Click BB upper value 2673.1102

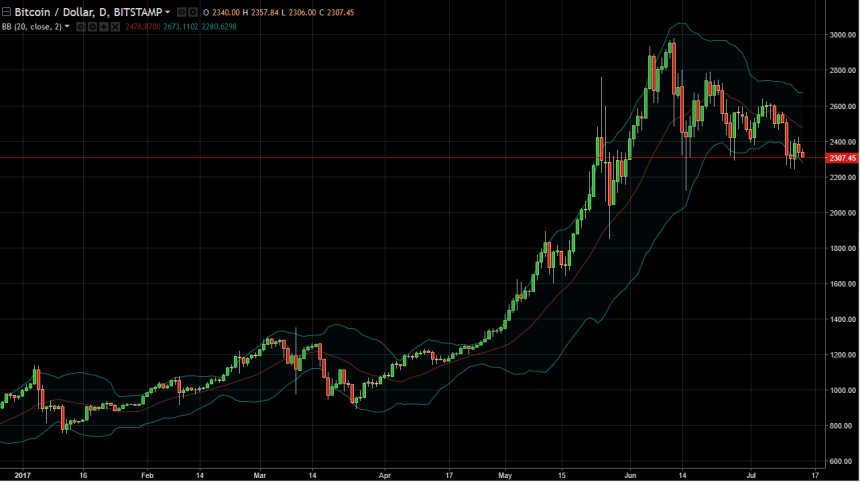click(180, 26)
